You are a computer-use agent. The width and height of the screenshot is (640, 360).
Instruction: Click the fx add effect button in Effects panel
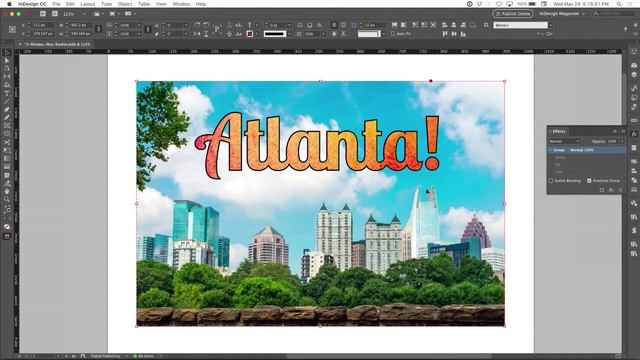(x=611, y=190)
